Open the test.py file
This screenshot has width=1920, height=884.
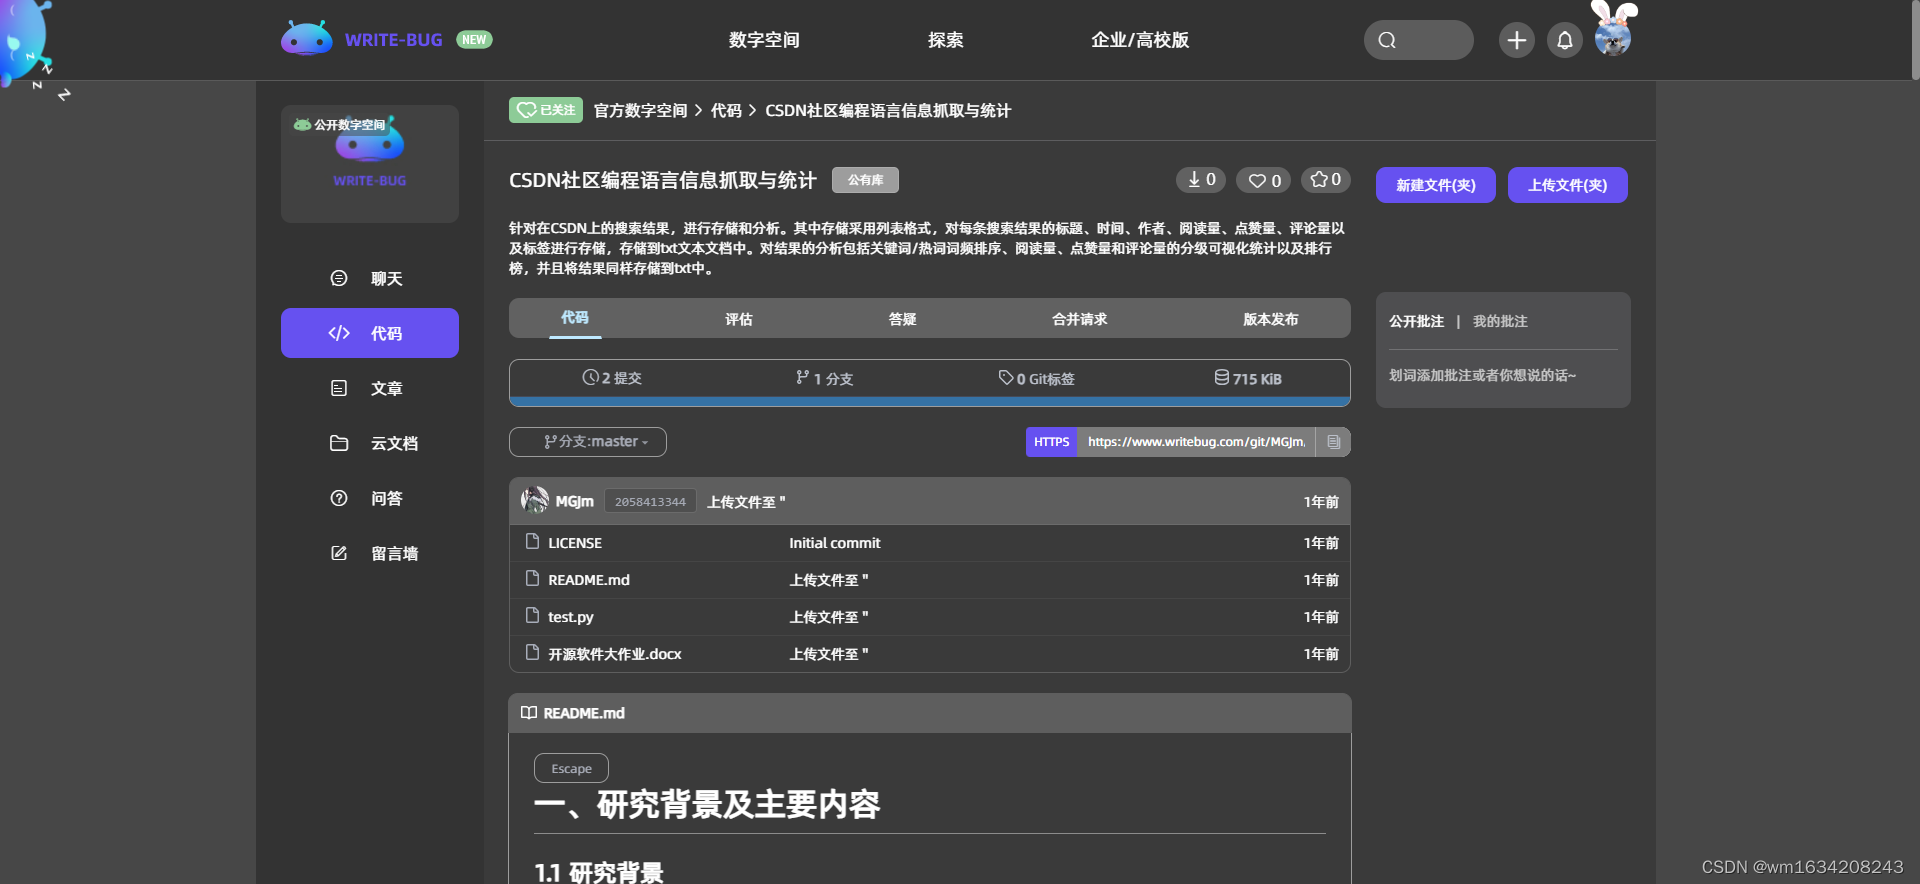571,617
